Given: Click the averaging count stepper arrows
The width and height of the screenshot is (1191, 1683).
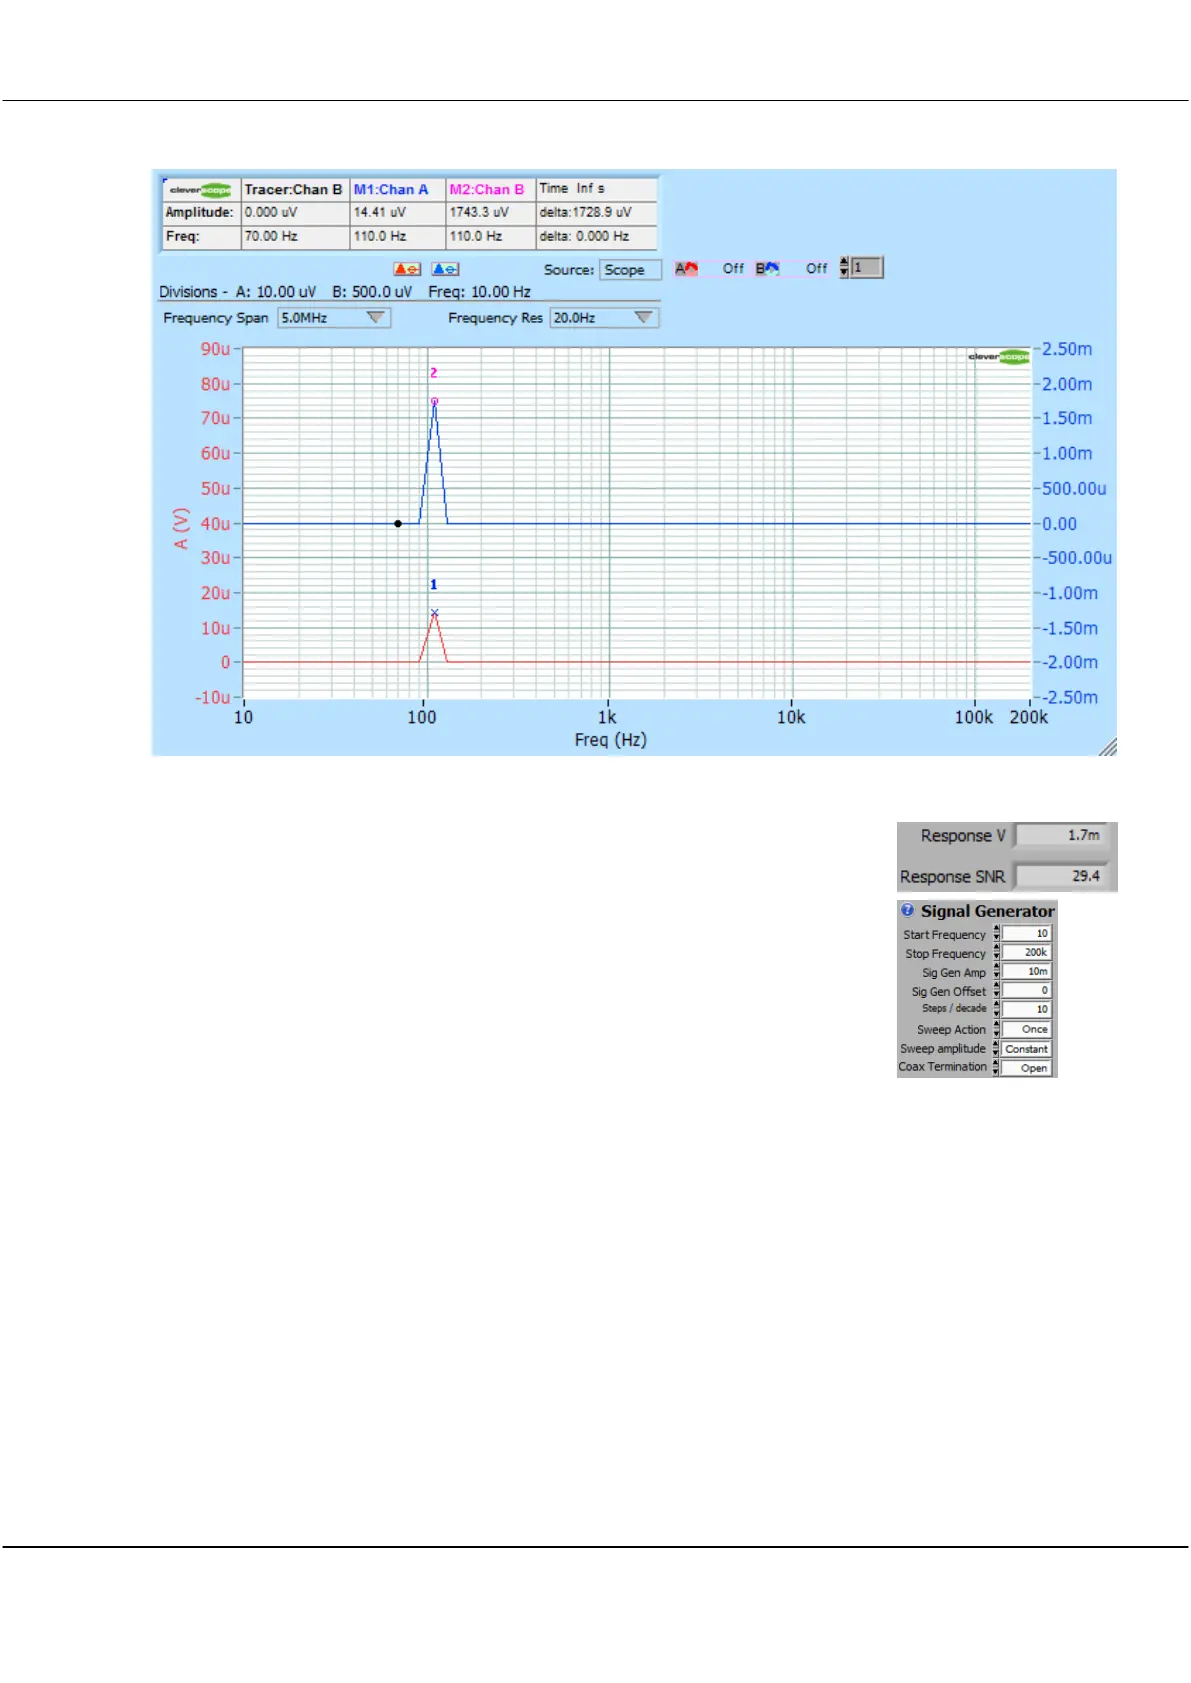Looking at the screenshot, I should 844,267.
